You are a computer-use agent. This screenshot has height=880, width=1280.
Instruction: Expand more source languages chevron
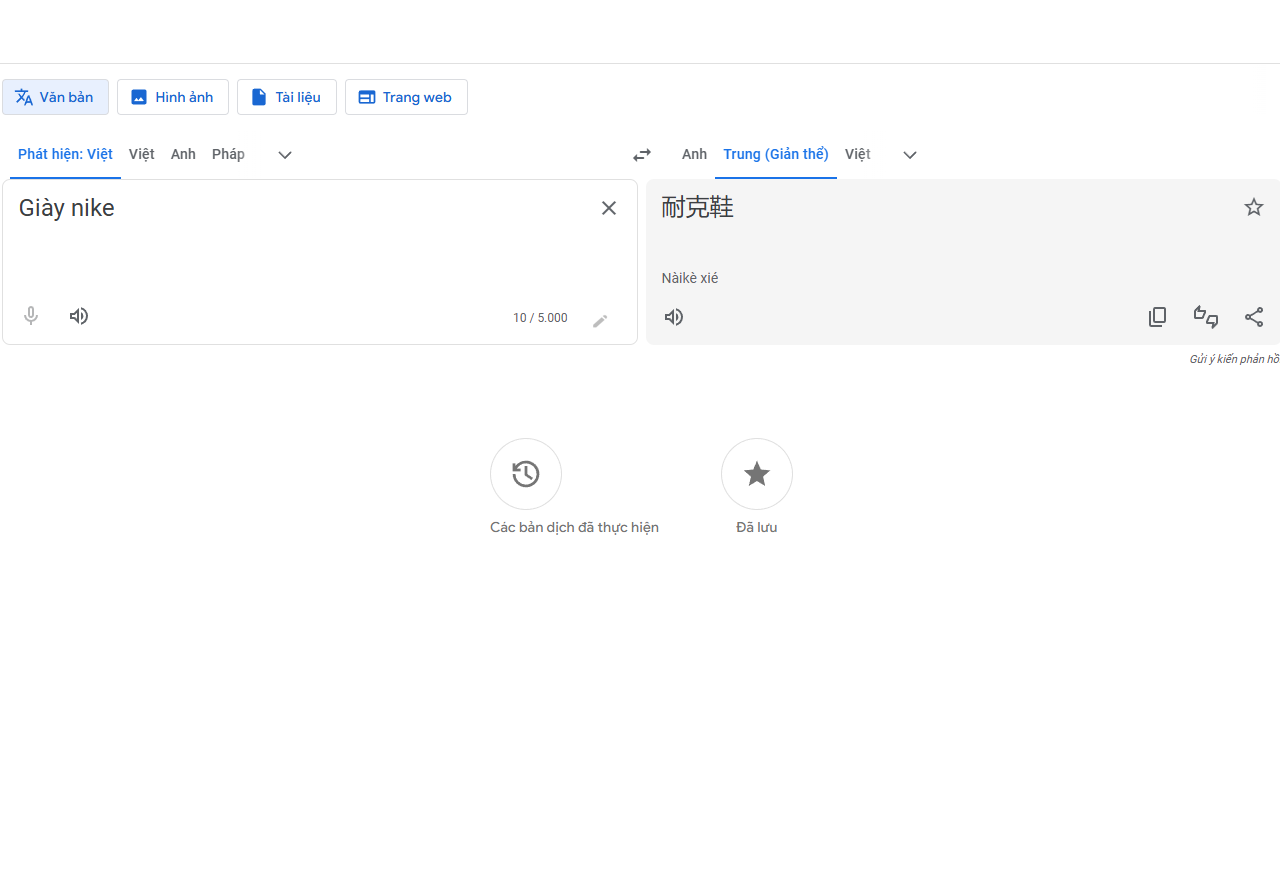285,155
